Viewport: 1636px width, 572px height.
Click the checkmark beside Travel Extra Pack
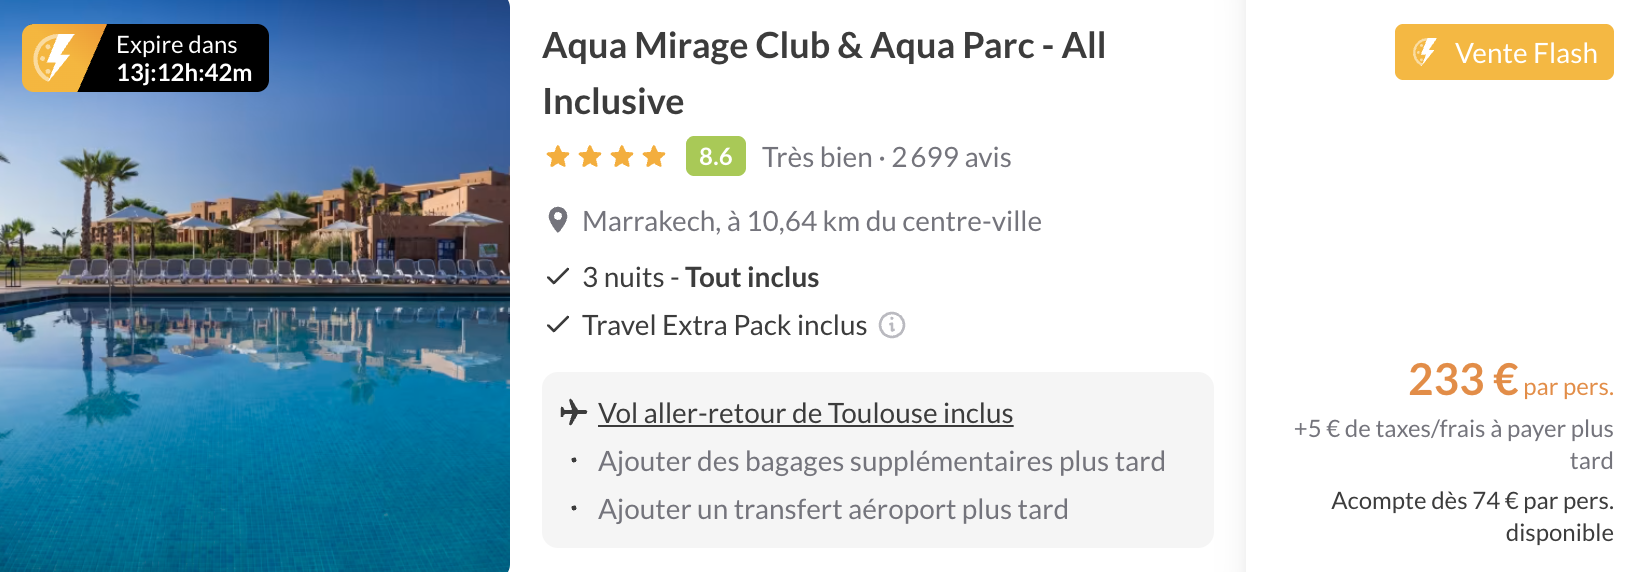click(x=558, y=325)
